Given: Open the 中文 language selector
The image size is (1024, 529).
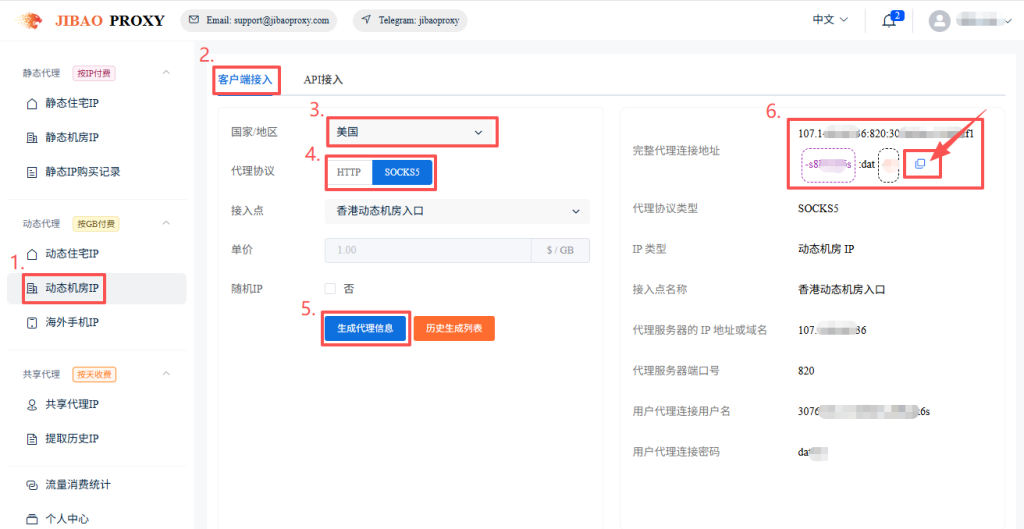Looking at the screenshot, I should click(x=829, y=20).
